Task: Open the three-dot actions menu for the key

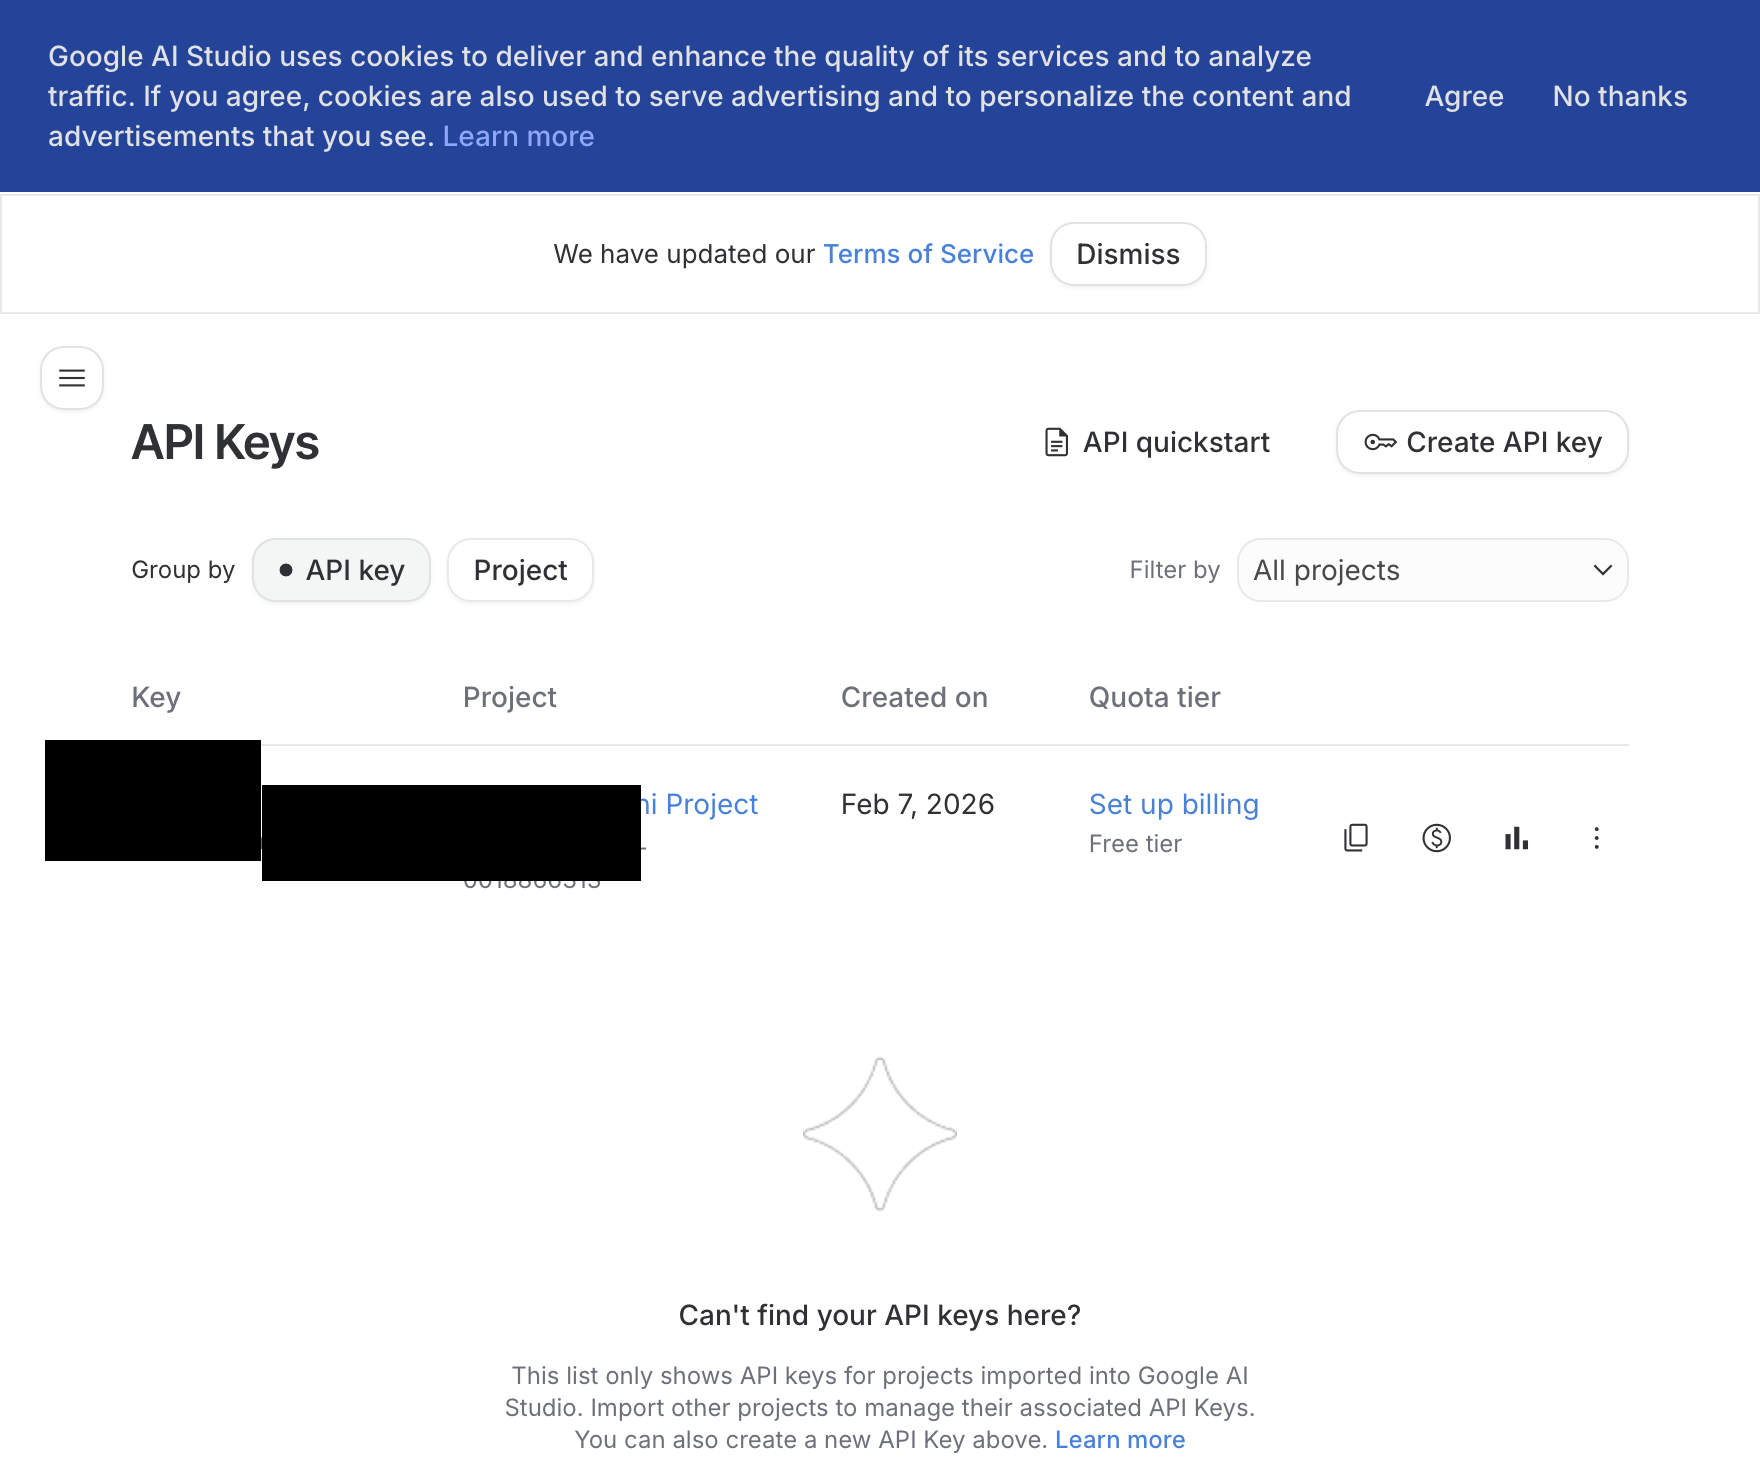Action: tap(1596, 838)
